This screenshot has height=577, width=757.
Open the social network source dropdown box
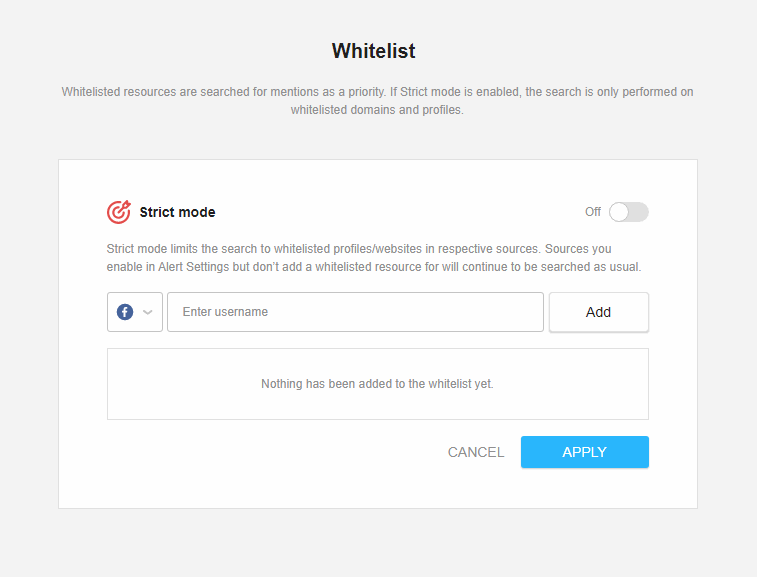(x=135, y=312)
